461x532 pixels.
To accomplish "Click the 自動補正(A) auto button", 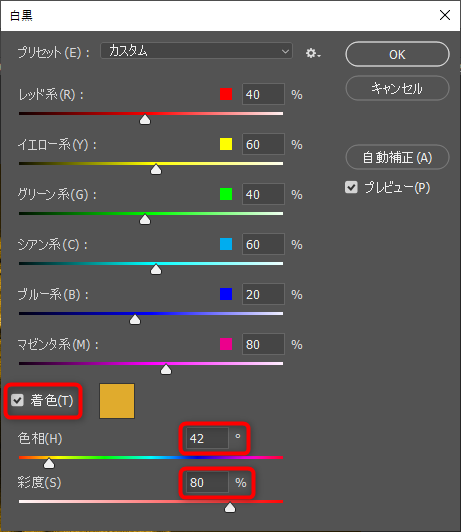I will click(397, 157).
